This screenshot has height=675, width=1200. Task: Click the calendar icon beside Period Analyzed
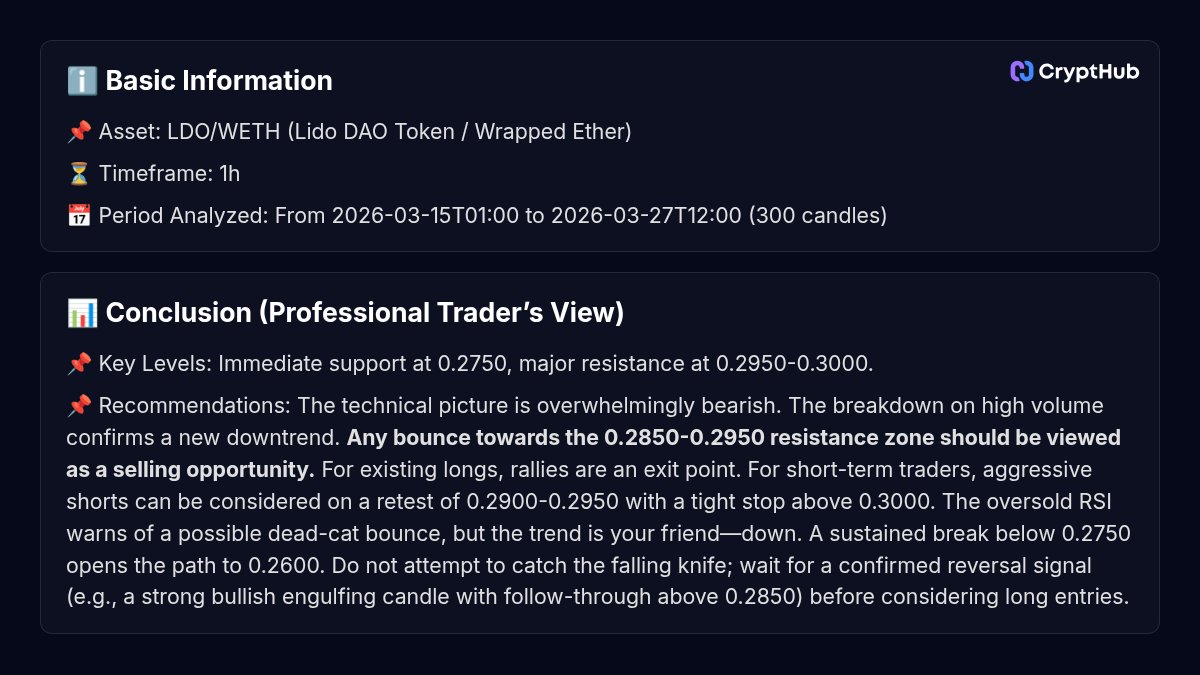click(x=79, y=216)
